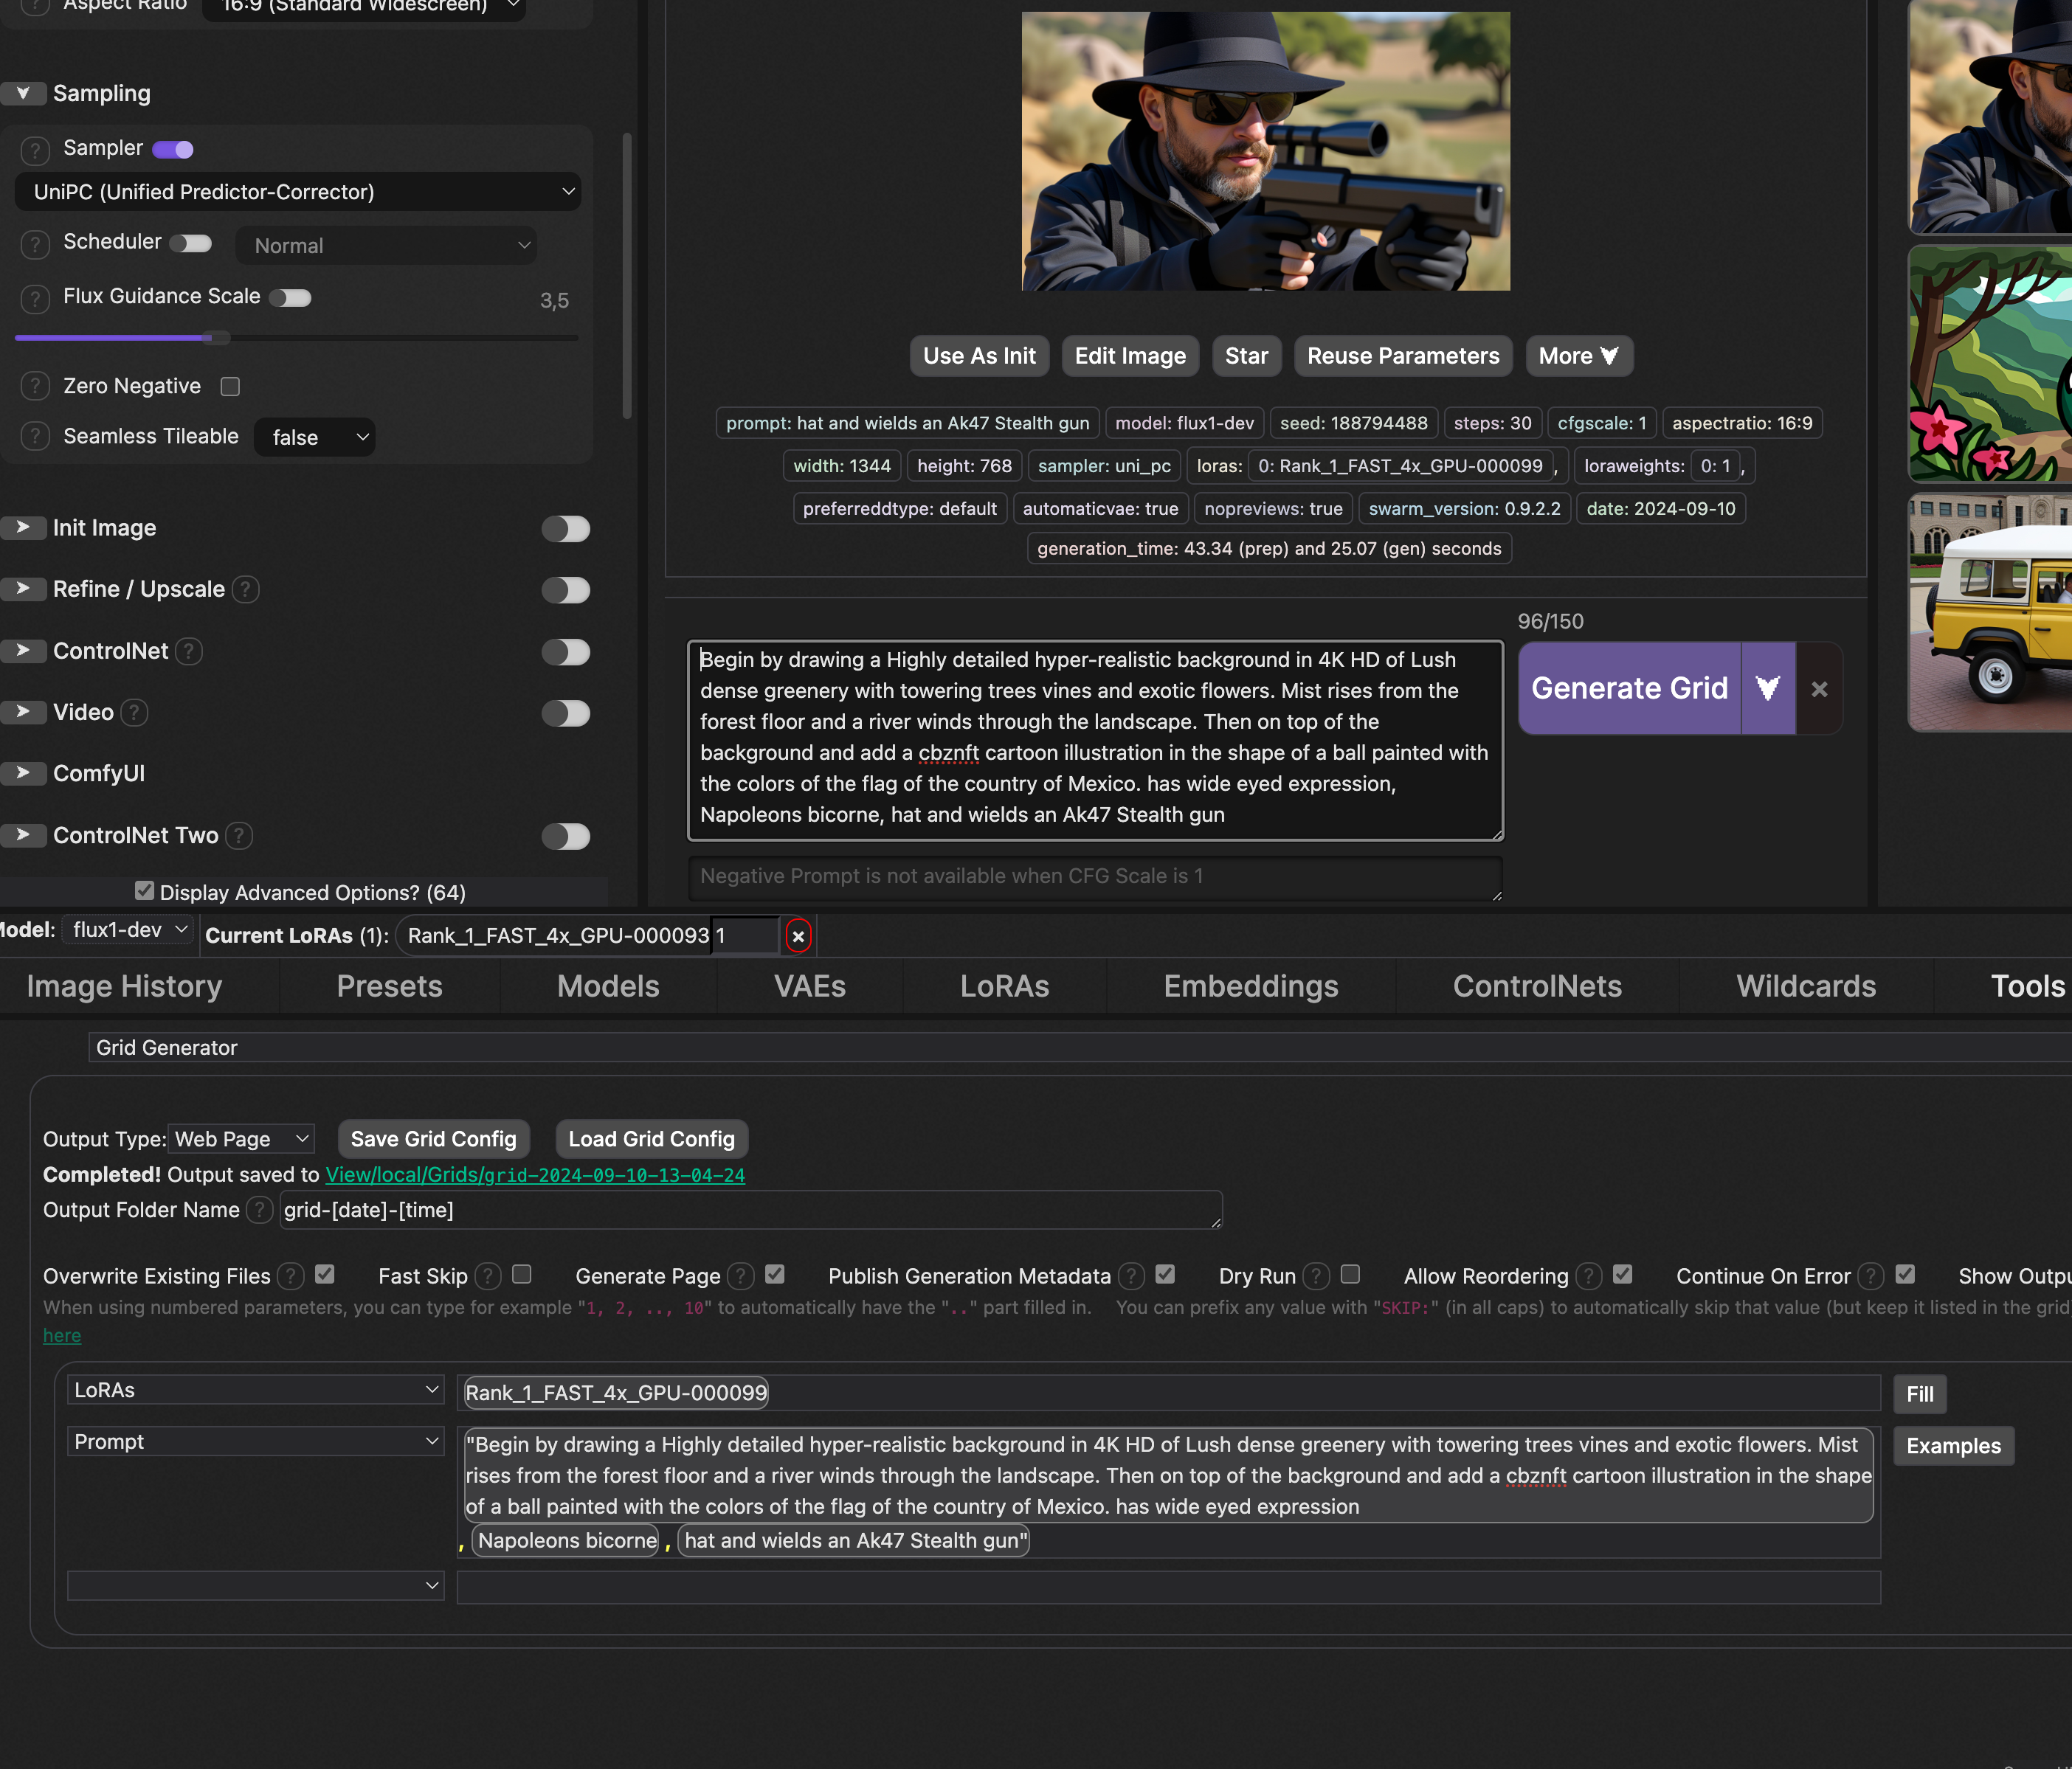Click the help icon next to Sampler

point(35,150)
